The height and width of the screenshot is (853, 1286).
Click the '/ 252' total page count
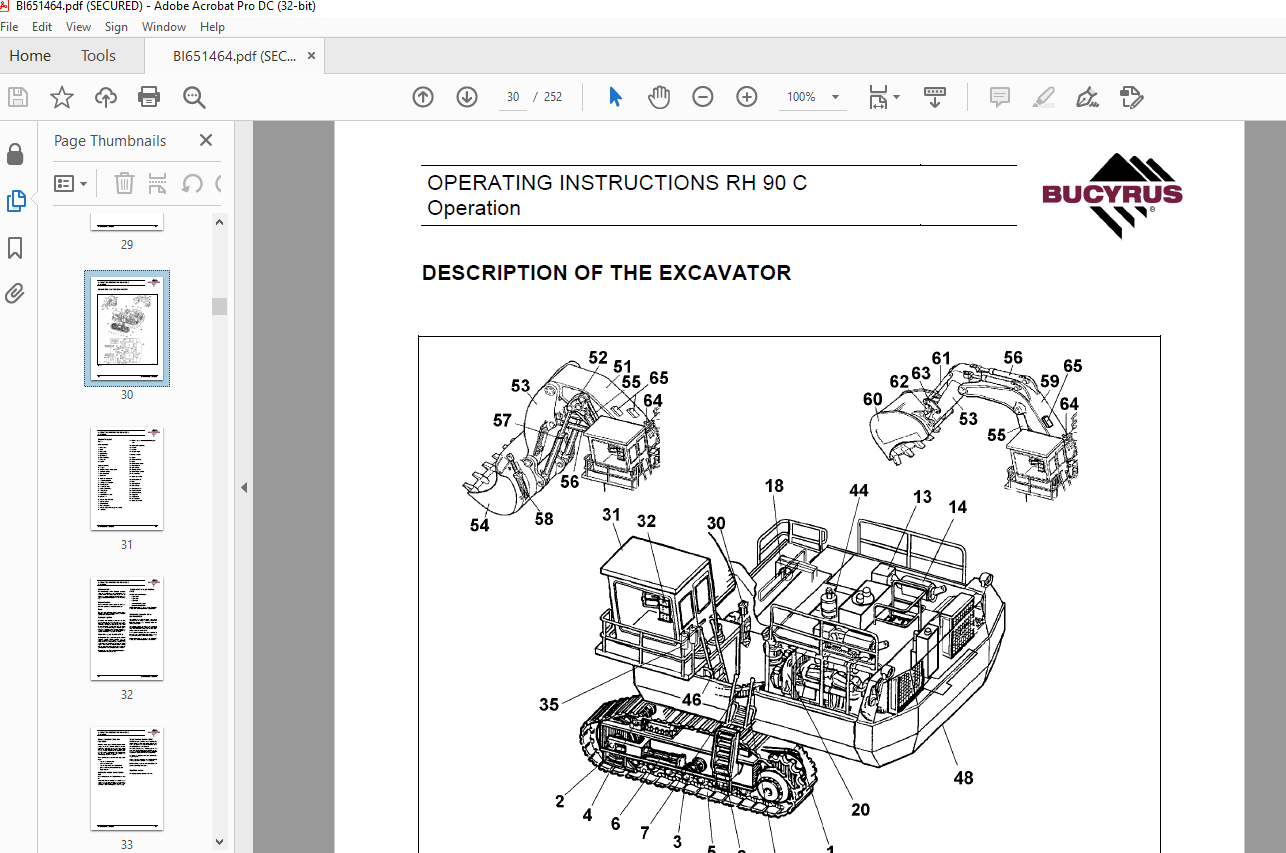click(548, 97)
